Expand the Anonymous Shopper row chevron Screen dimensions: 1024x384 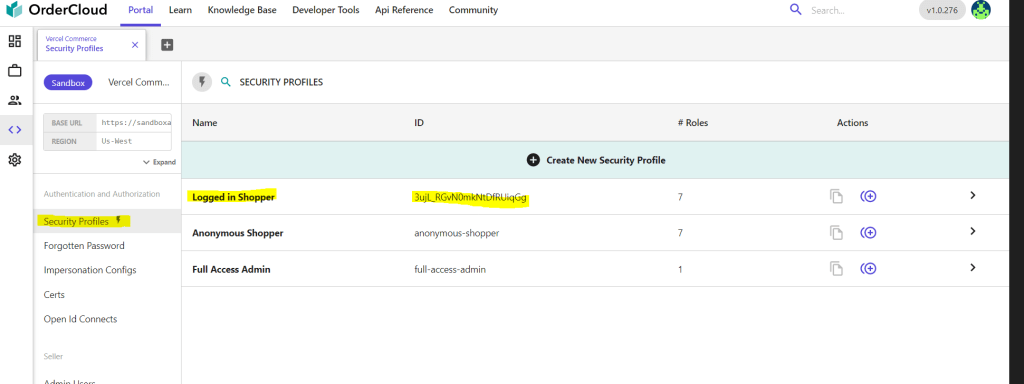[972, 231]
